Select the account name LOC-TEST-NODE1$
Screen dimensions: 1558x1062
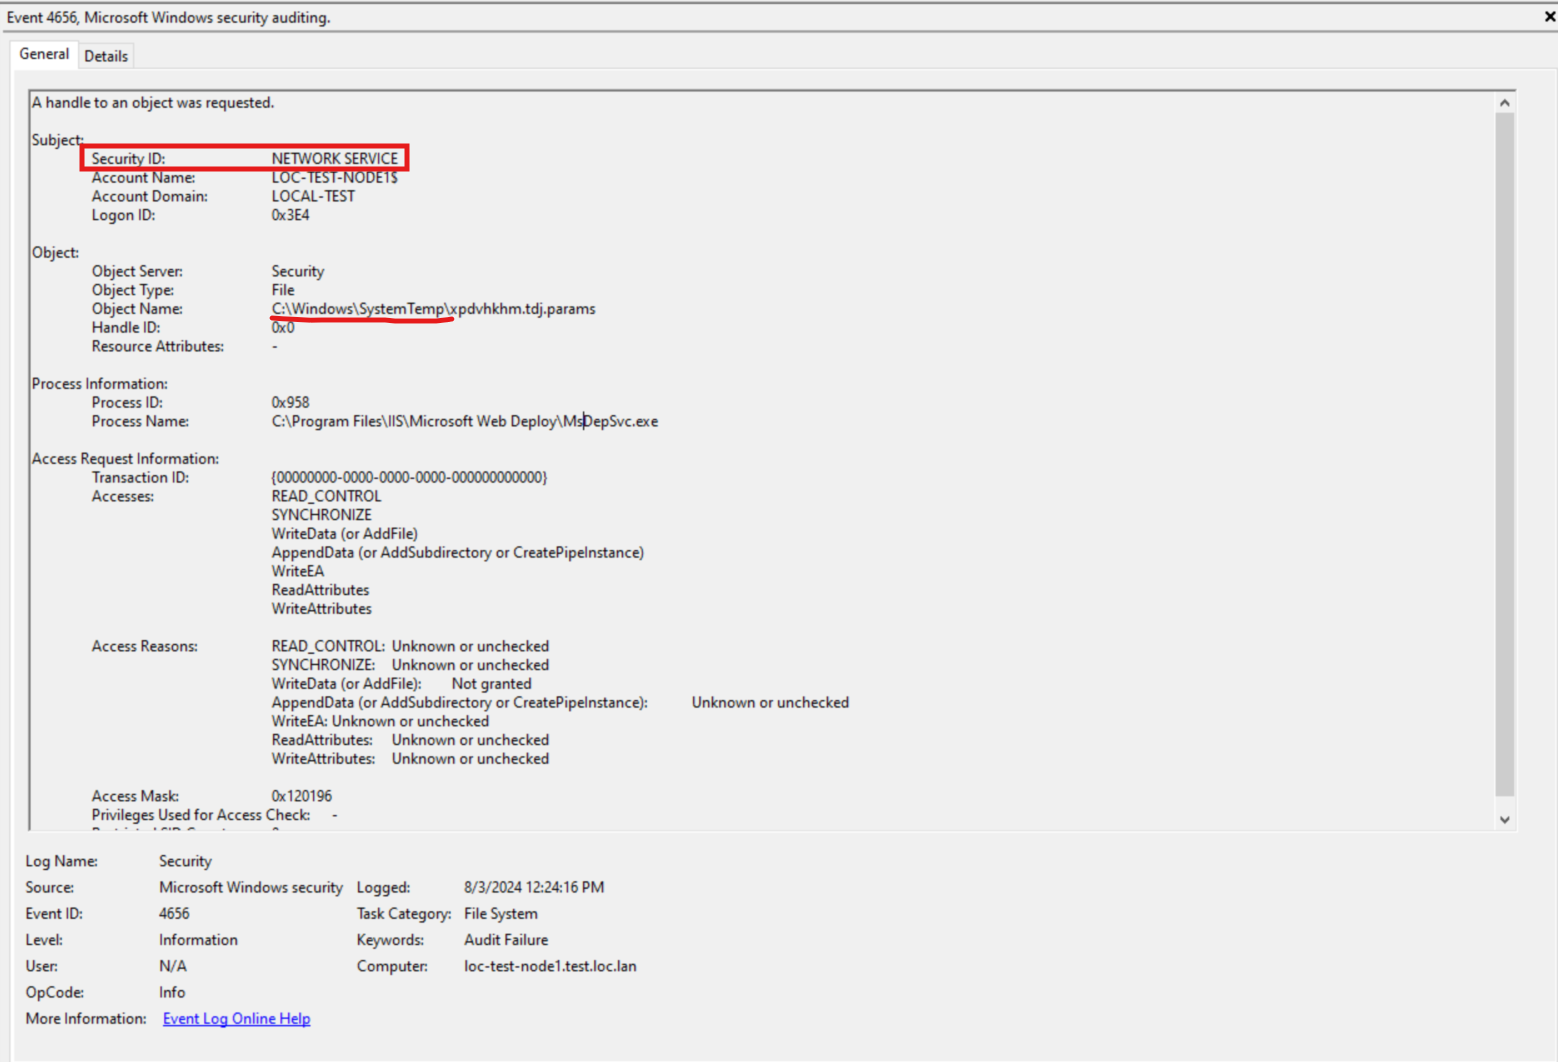pyautogui.click(x=334, y=177)
